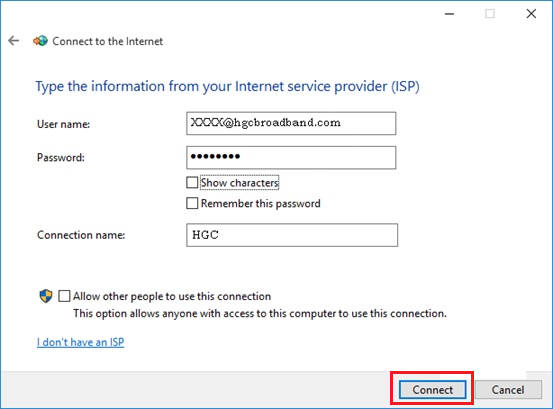Go back using the back arrow
The image size is (553, 409).
[x=14, y=41]
